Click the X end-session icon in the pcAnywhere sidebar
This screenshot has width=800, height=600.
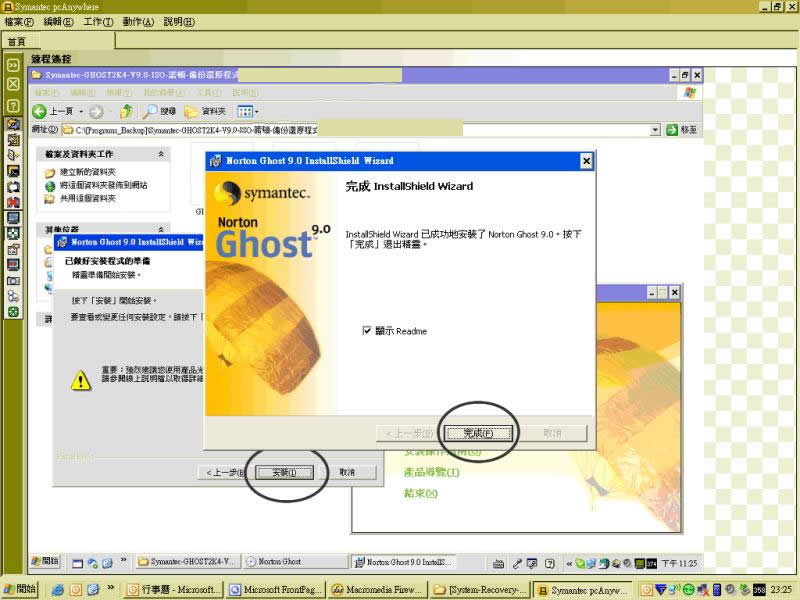tap(13, 84)
